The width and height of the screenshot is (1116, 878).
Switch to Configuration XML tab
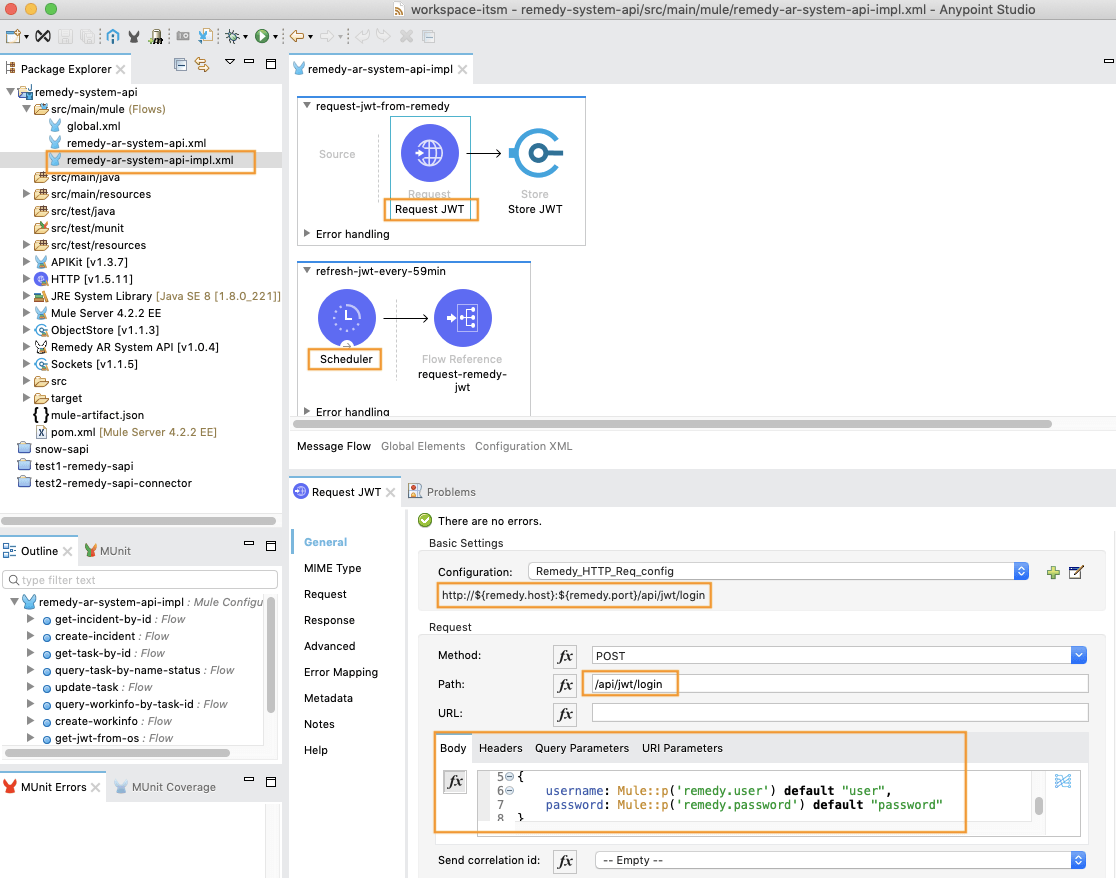click(523, 446)
